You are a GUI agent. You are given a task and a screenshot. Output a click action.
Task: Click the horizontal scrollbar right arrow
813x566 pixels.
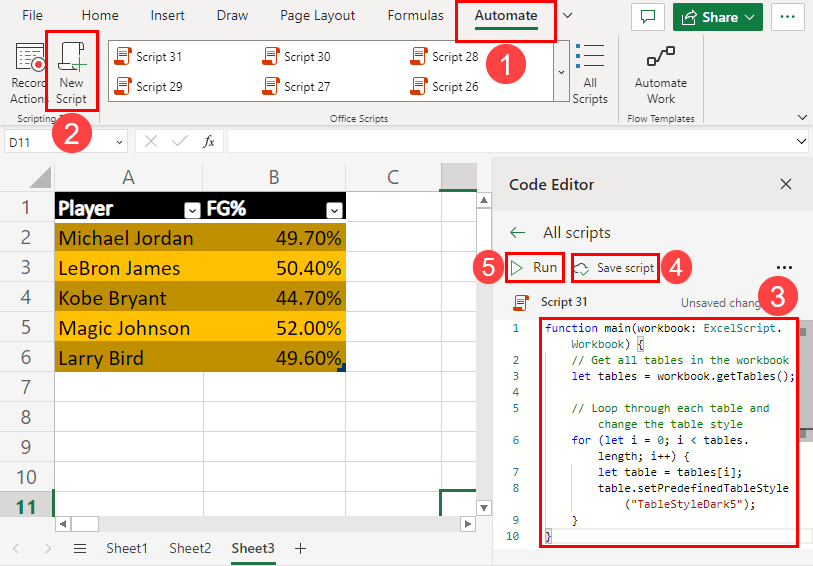point(468,524)
